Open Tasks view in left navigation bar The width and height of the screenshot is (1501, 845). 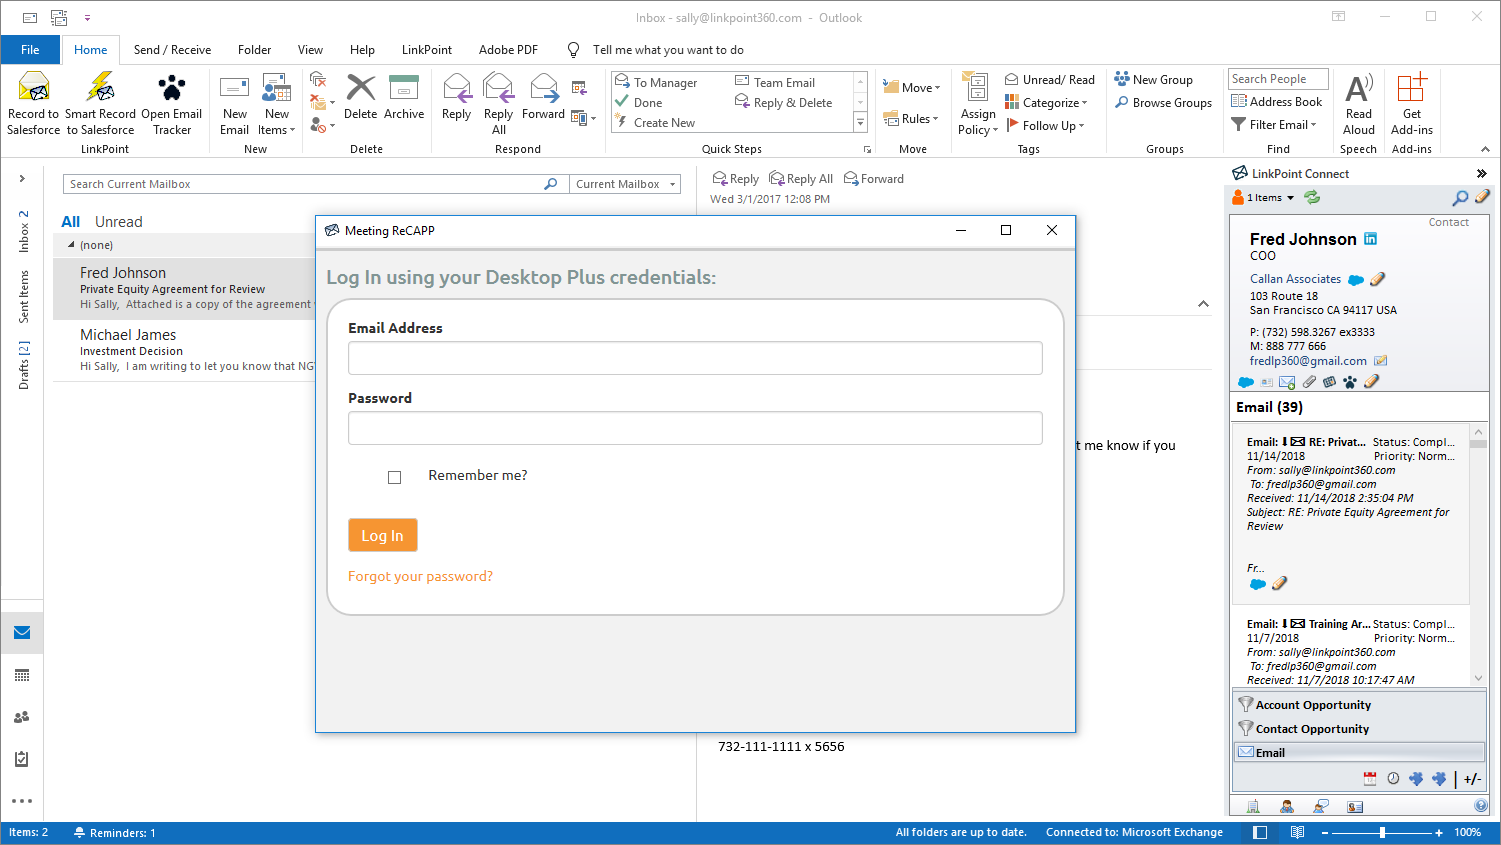(22, 759)
